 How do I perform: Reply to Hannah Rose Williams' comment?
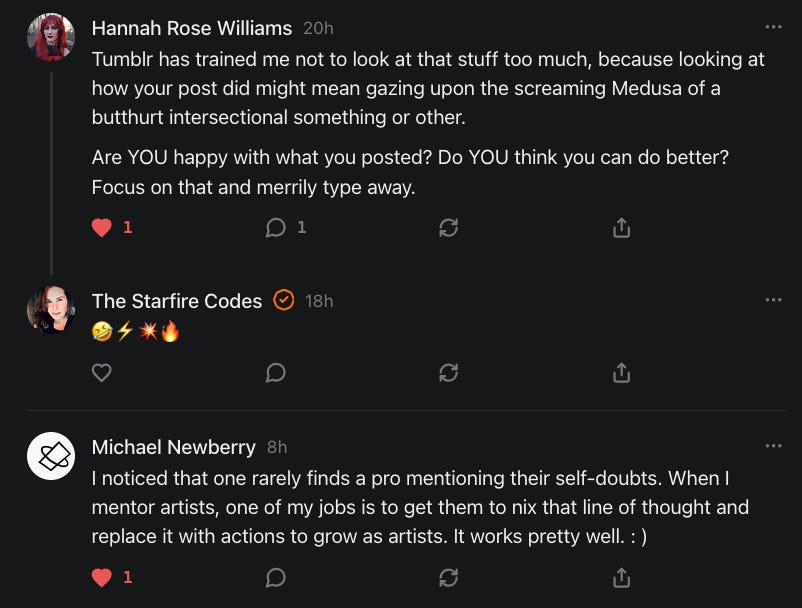click(276, 228)
